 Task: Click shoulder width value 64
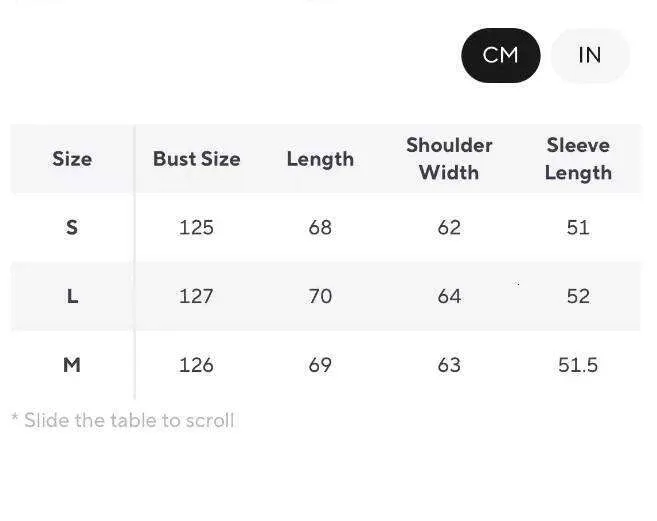point(449,296)
